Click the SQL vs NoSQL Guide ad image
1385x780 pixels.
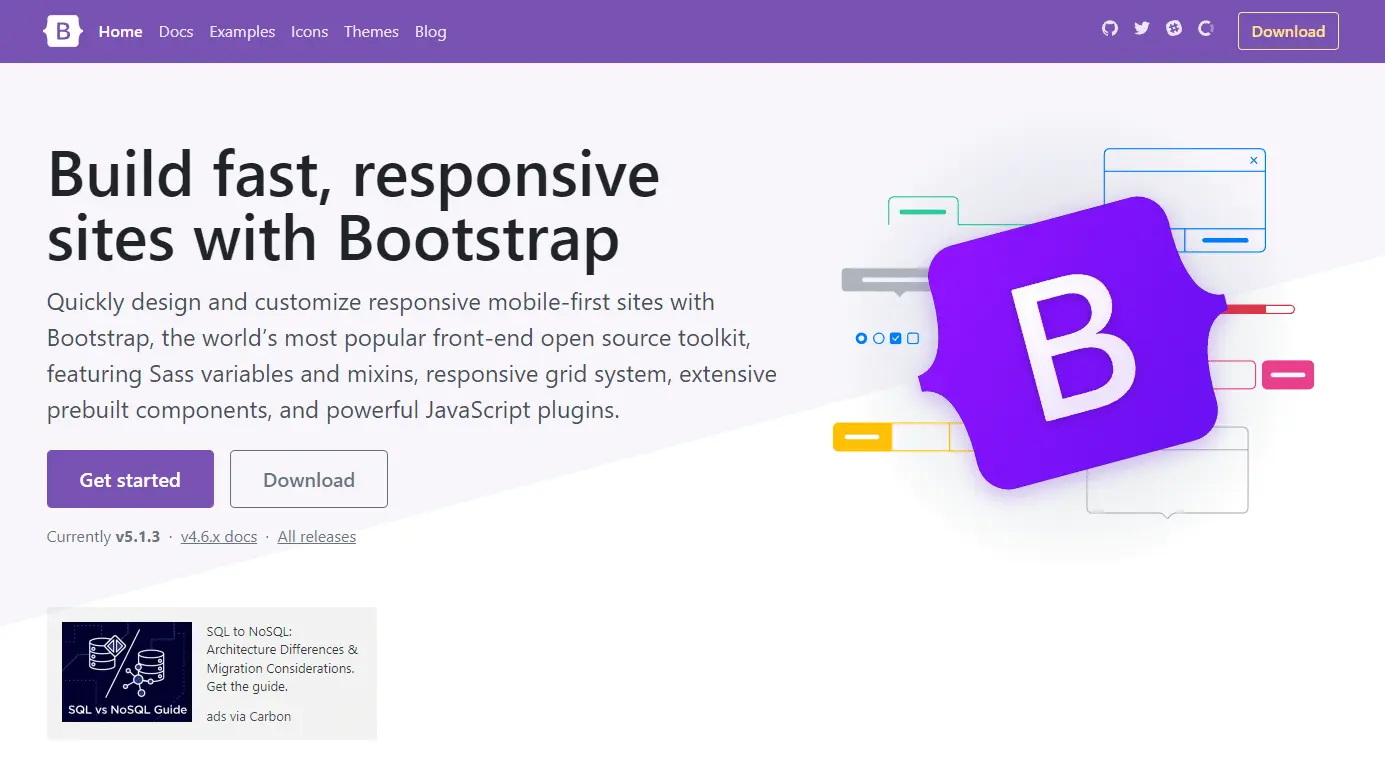(127, 672)
